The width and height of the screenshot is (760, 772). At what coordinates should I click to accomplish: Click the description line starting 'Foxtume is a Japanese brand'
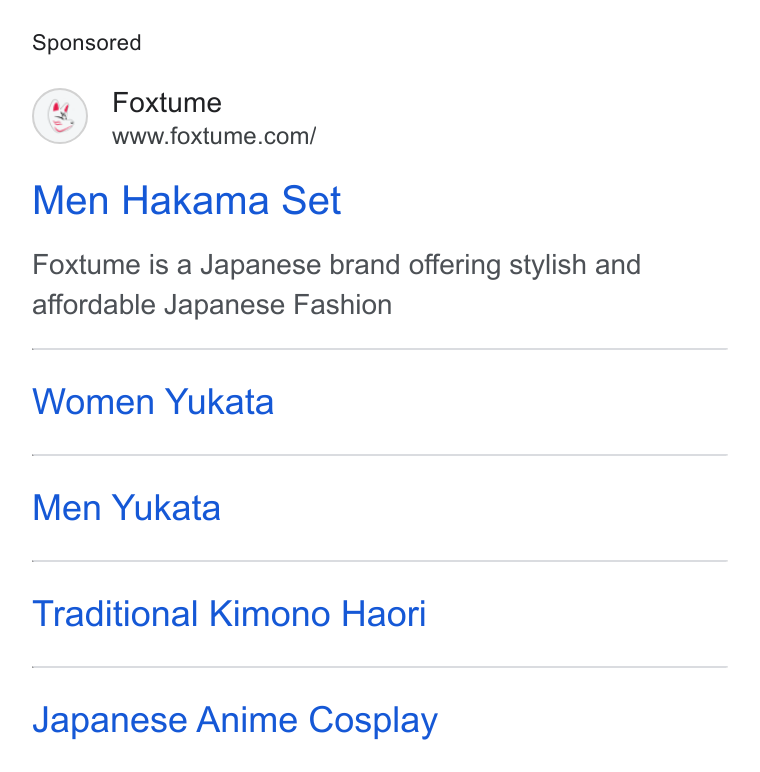tap(337, 265)
